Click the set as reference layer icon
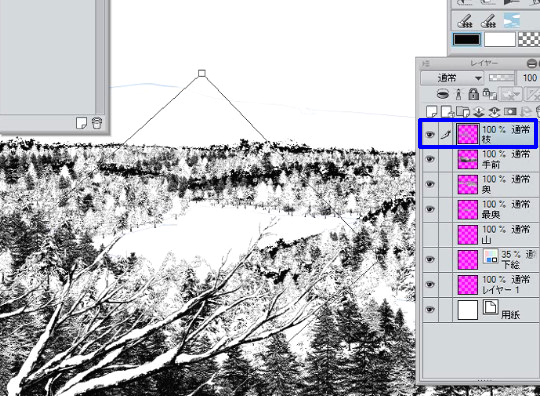The width and height of the screenshot is (540, 396). coord(459,94)
